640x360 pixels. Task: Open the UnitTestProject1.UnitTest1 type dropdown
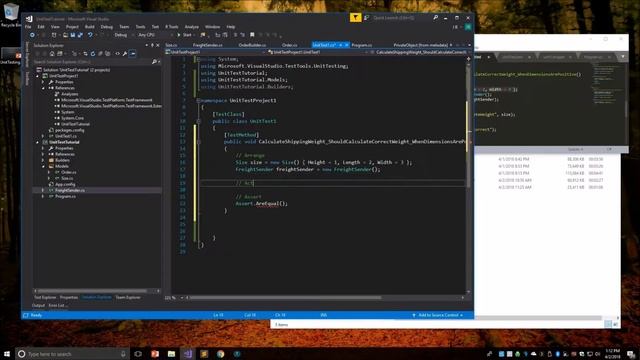(318, 52)
